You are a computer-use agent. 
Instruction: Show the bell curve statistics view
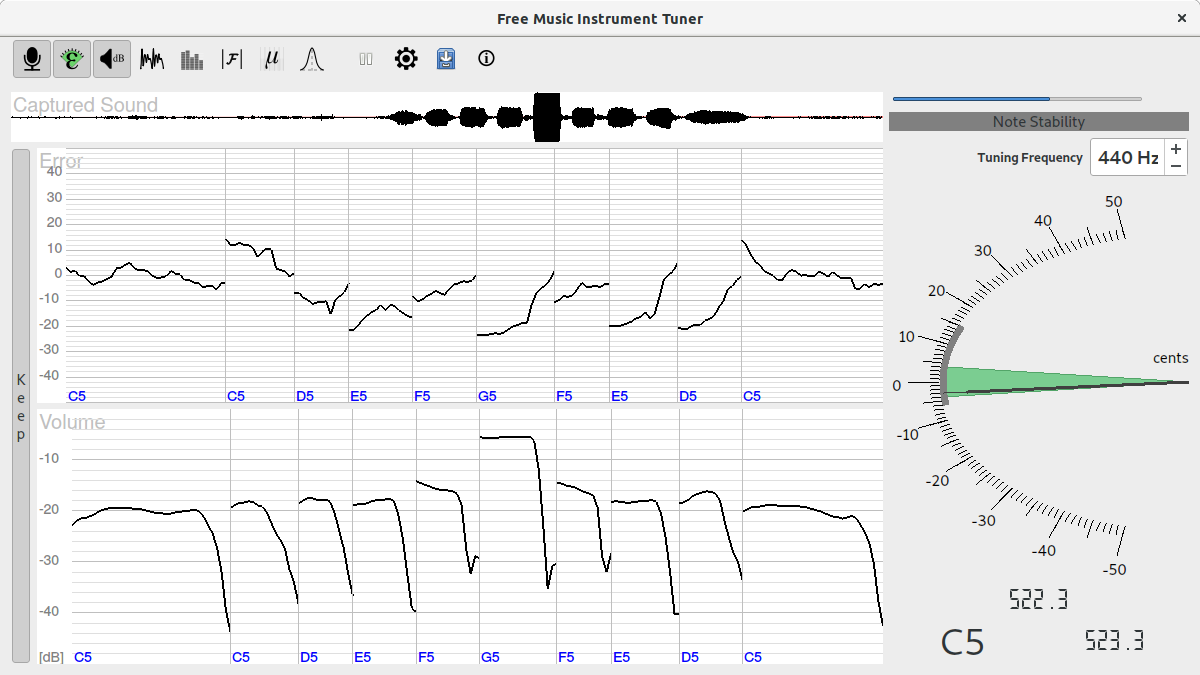(311, 59)
